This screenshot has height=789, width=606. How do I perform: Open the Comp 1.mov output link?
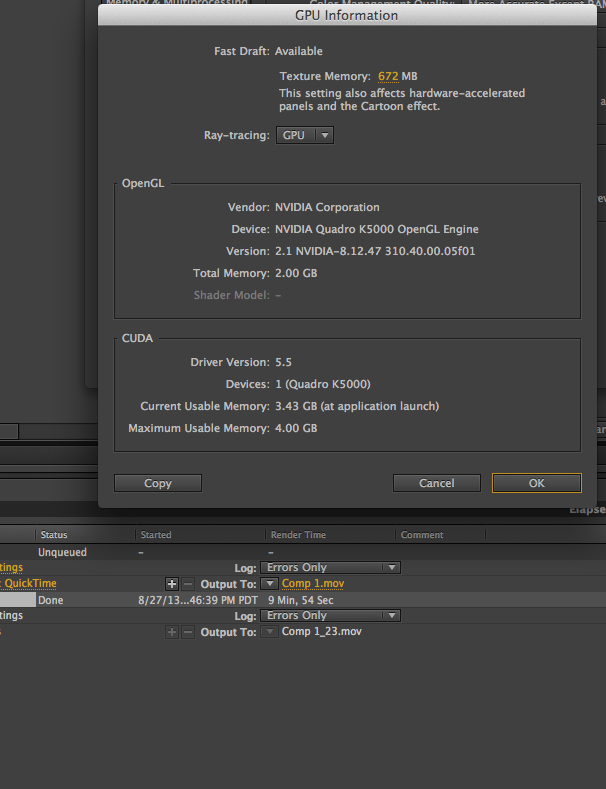pyautogui.click(x=313, y=584)
